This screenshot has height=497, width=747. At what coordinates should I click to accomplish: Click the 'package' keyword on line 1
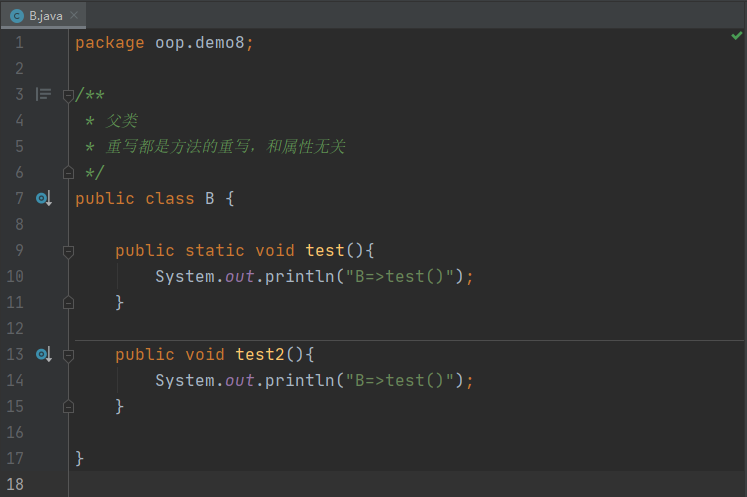coord(110,43)
